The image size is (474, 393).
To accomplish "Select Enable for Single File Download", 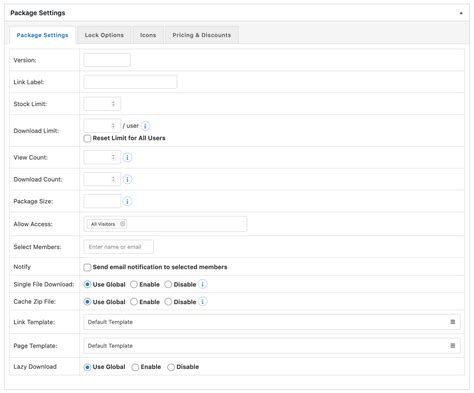I will (x=134, y=284).
